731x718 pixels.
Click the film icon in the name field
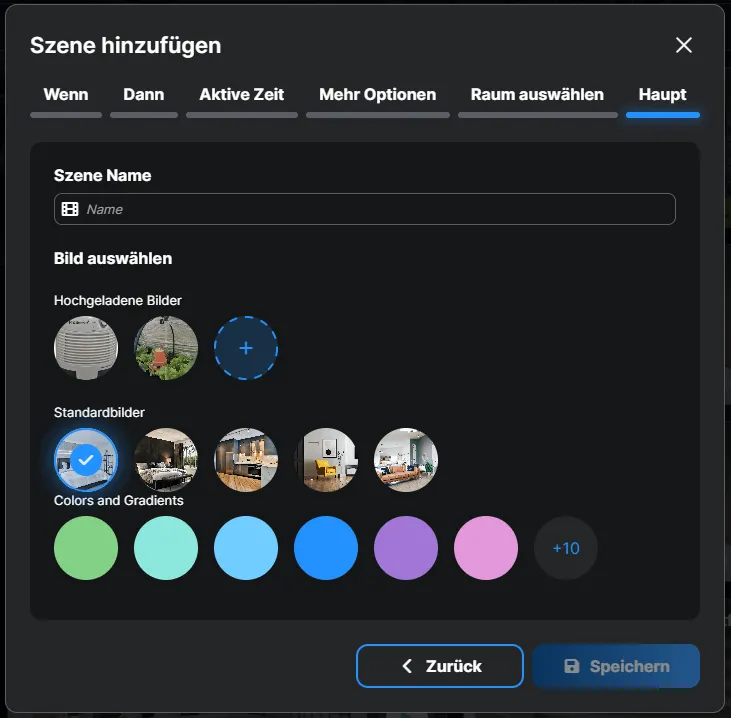70,209
